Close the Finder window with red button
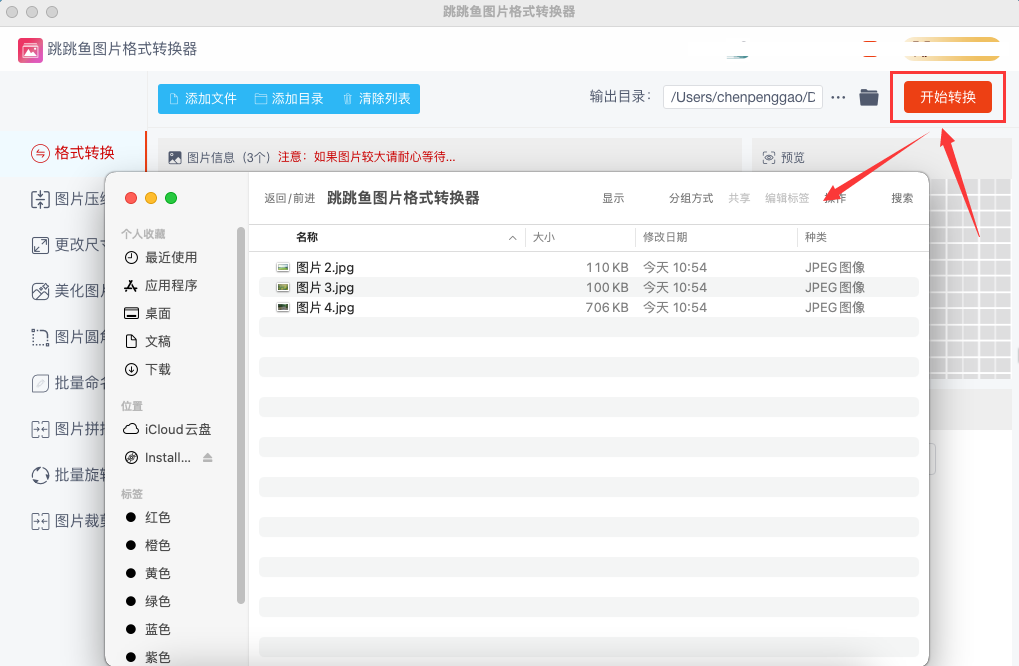 pyautogui.click(x=131, y=198)
